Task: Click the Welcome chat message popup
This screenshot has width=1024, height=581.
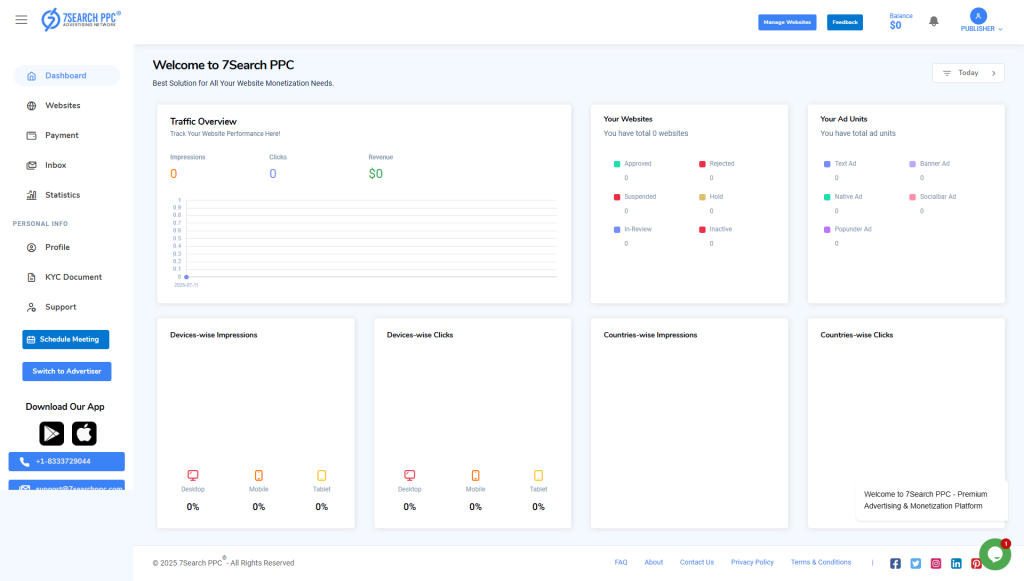Action: (x=931, y=500)
